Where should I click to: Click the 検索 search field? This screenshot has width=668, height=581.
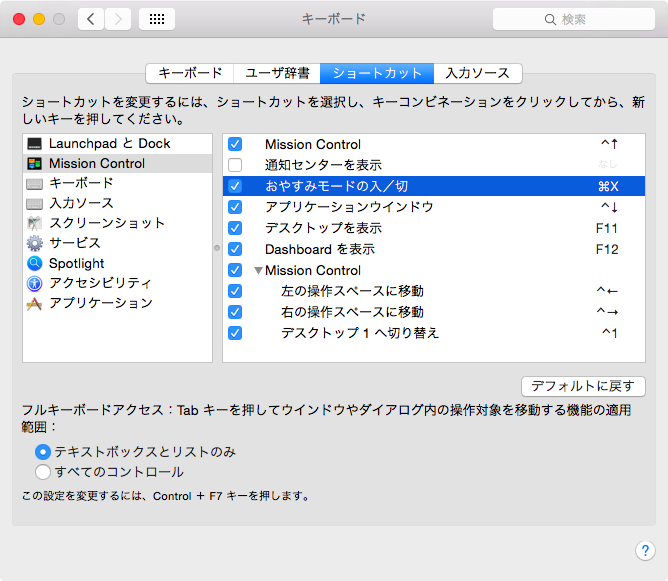573,19
